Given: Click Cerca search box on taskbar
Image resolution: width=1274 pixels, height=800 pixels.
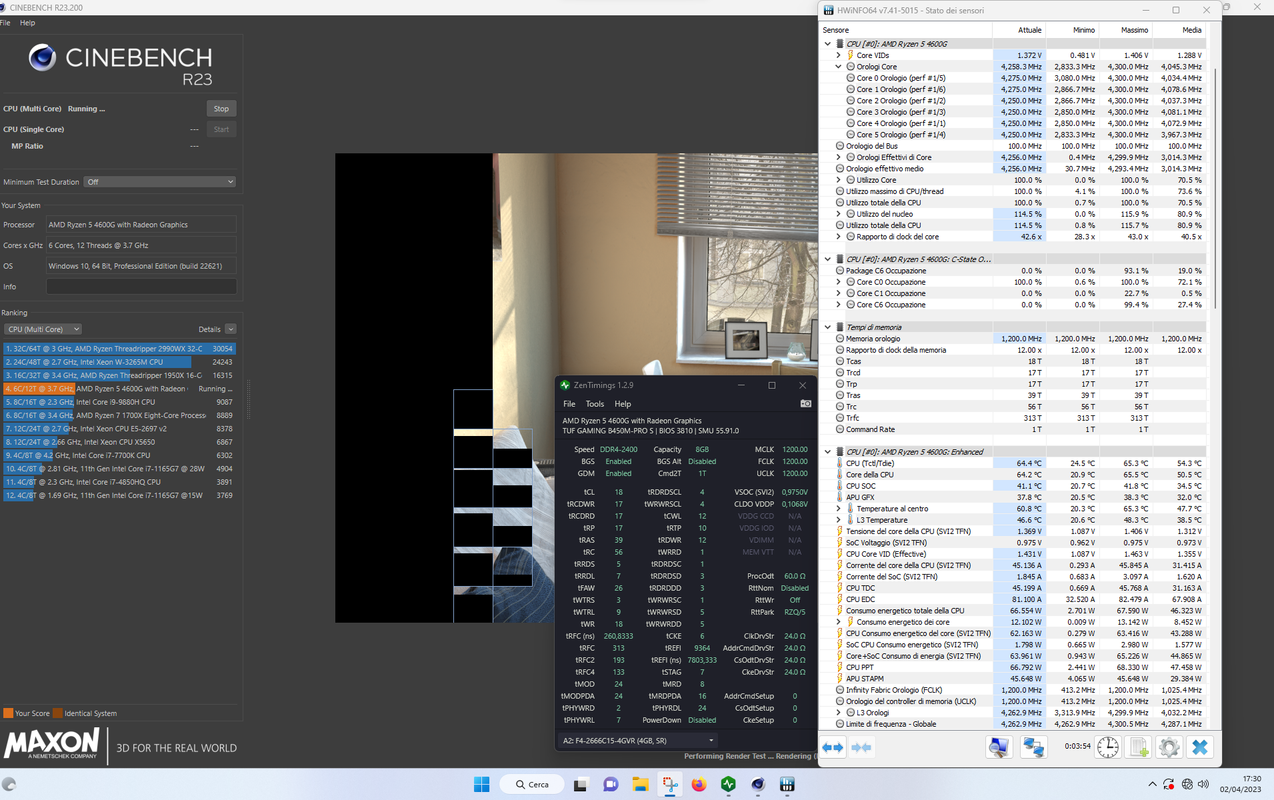Looking at the screenshot, I should (x=533, y=784).
